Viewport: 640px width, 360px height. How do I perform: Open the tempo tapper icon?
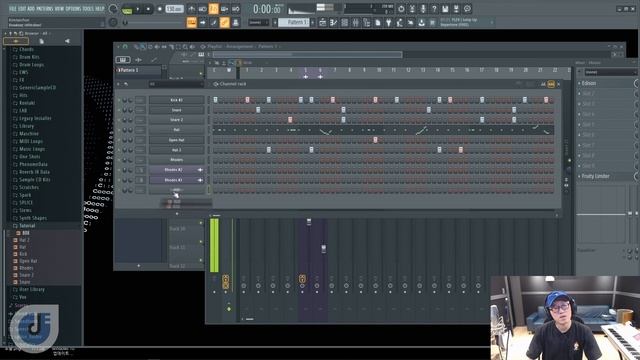[x=400, y=22]
